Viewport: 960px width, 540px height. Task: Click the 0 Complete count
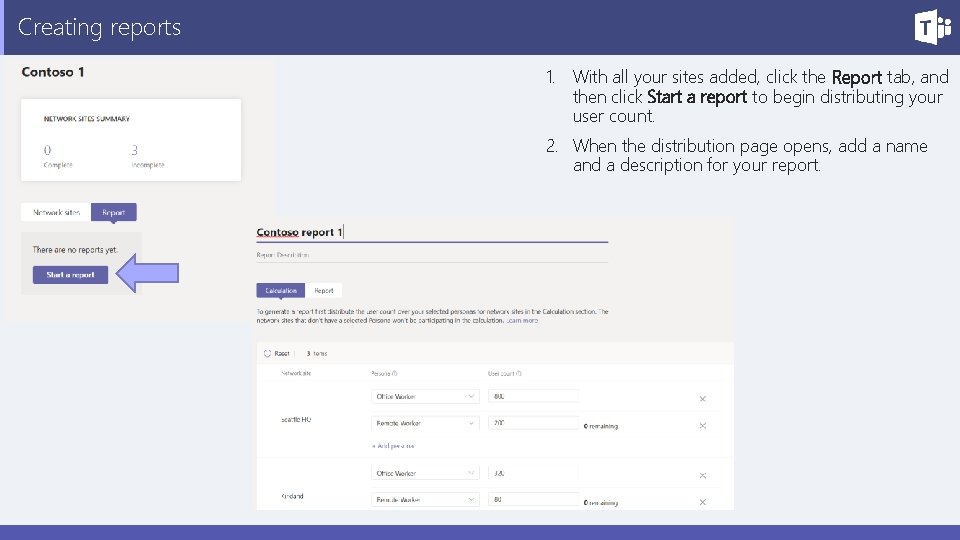58,156
